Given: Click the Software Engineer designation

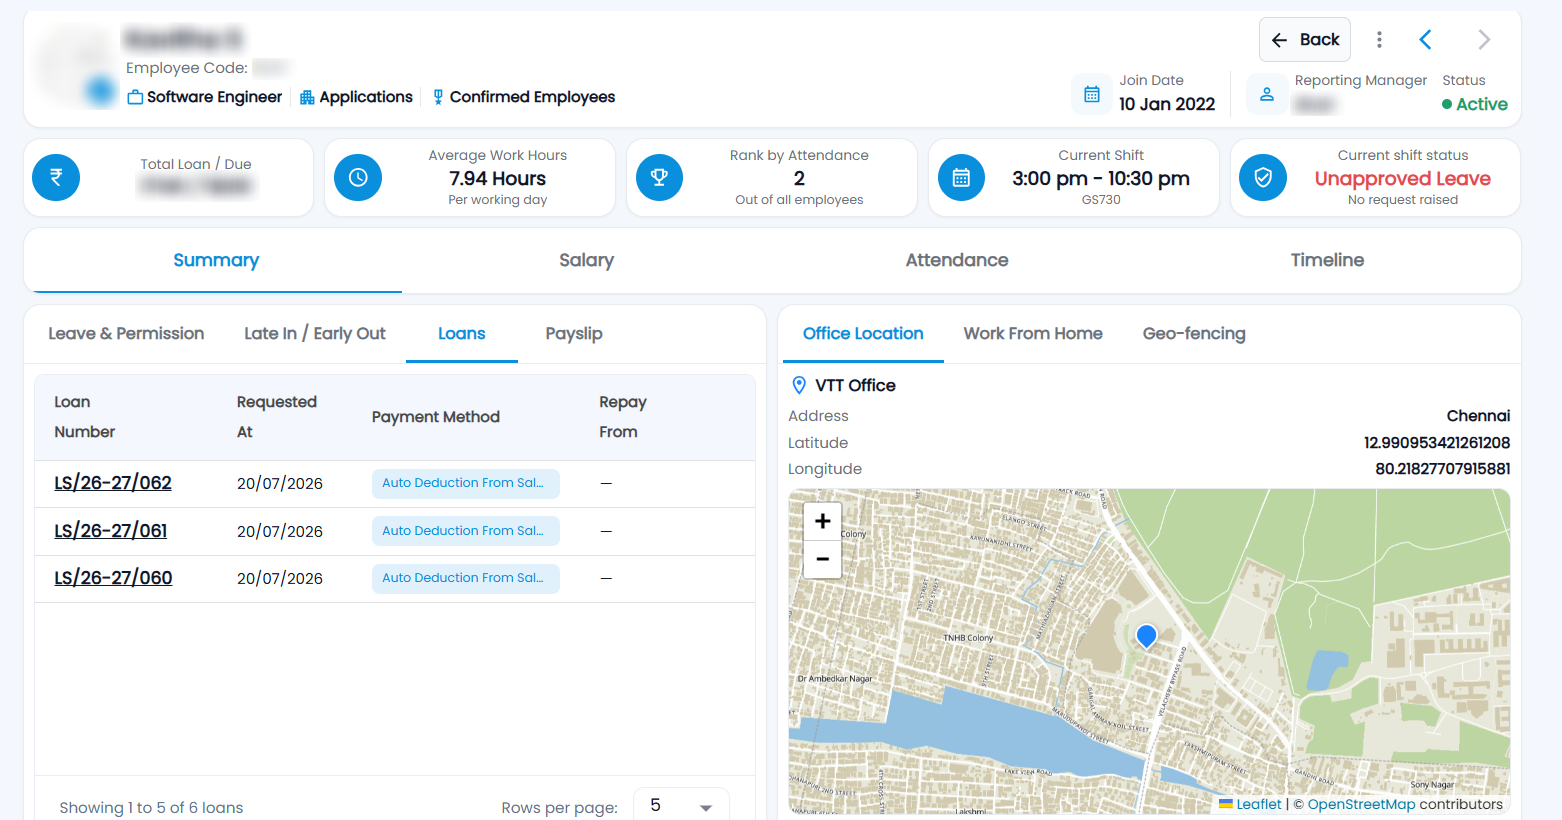Looking at the screenshot, I should point(214,97).
